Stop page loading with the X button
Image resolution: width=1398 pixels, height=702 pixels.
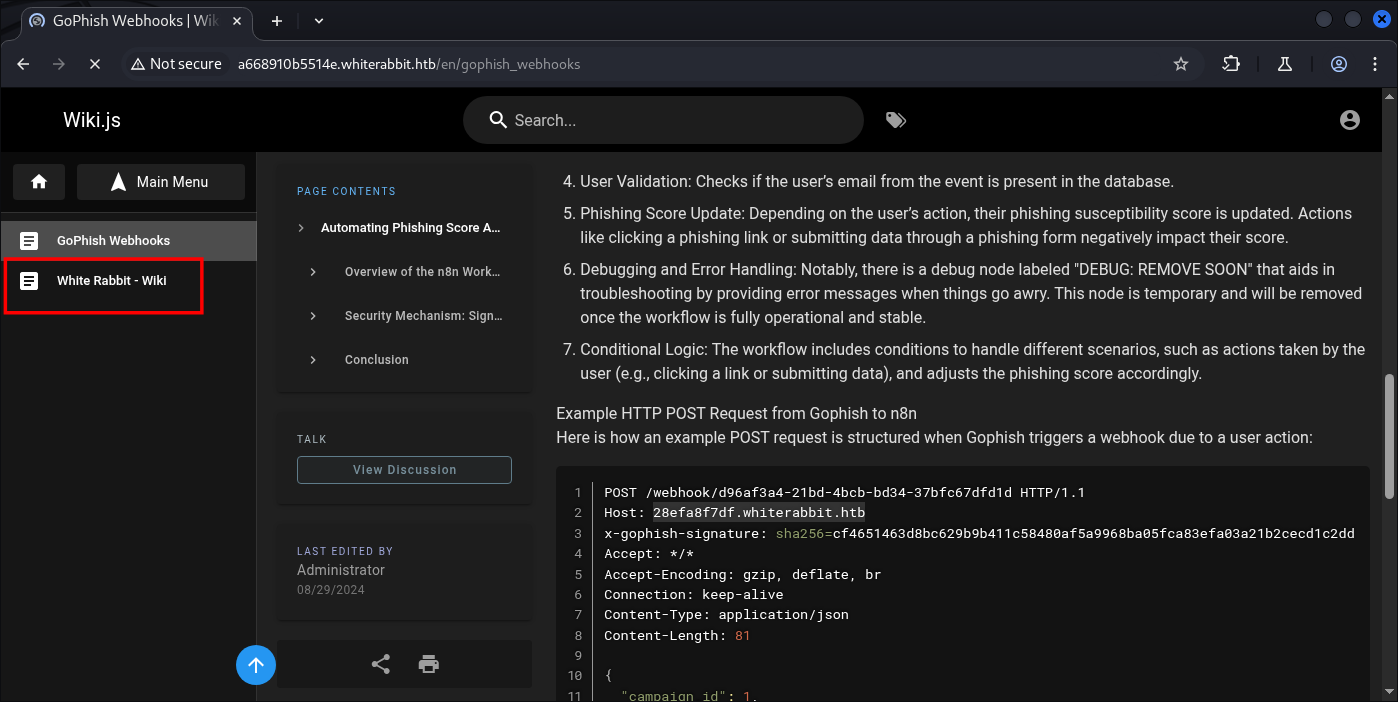(x=94, y=64)
